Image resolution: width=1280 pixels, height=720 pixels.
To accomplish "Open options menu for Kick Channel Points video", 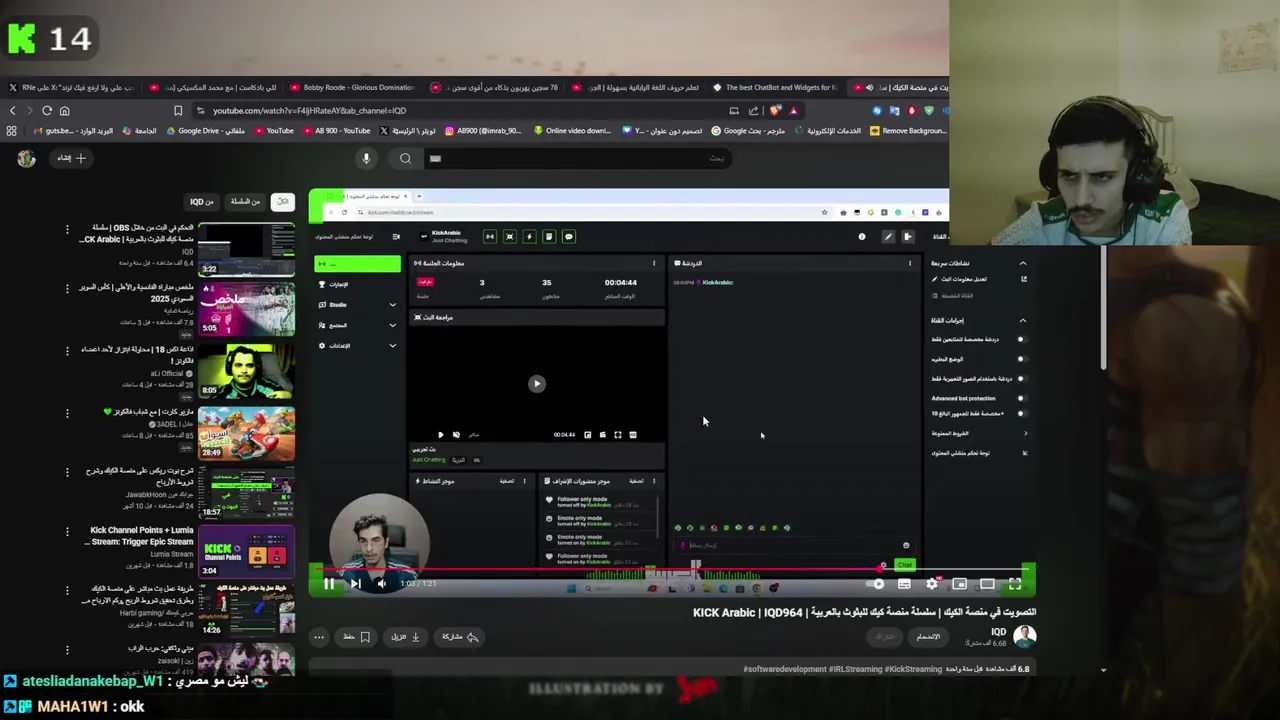I will click(67, 532).
